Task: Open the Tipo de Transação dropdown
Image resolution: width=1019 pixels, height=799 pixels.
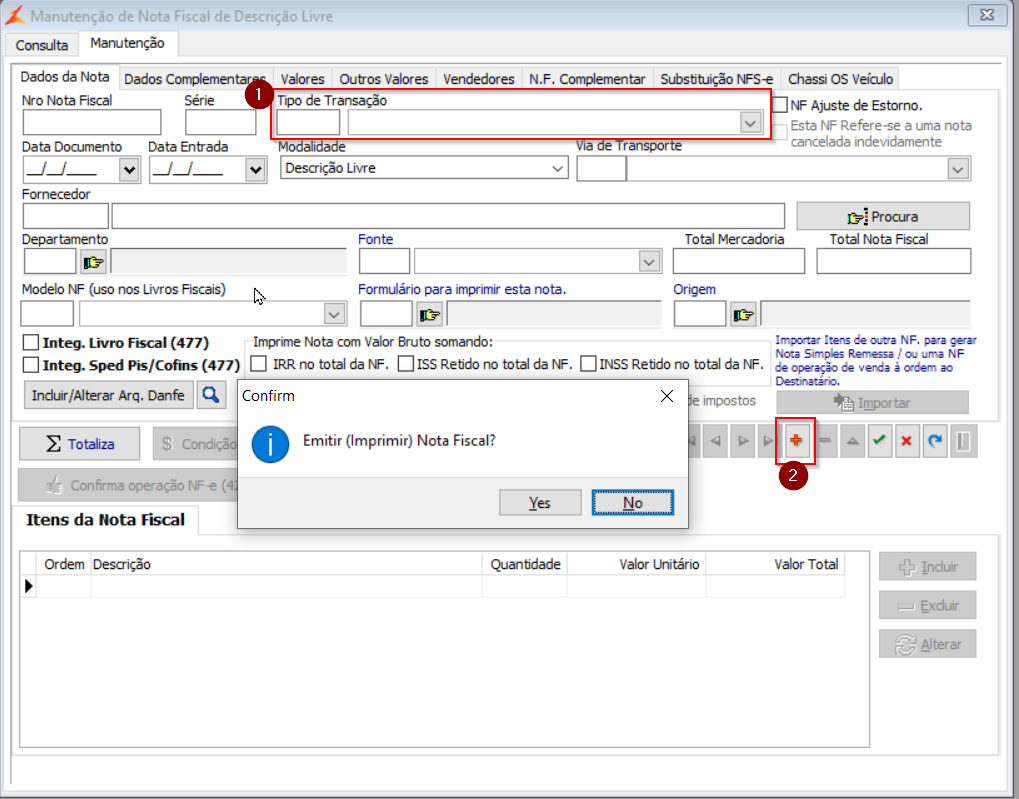Action: tap(751, 122)
